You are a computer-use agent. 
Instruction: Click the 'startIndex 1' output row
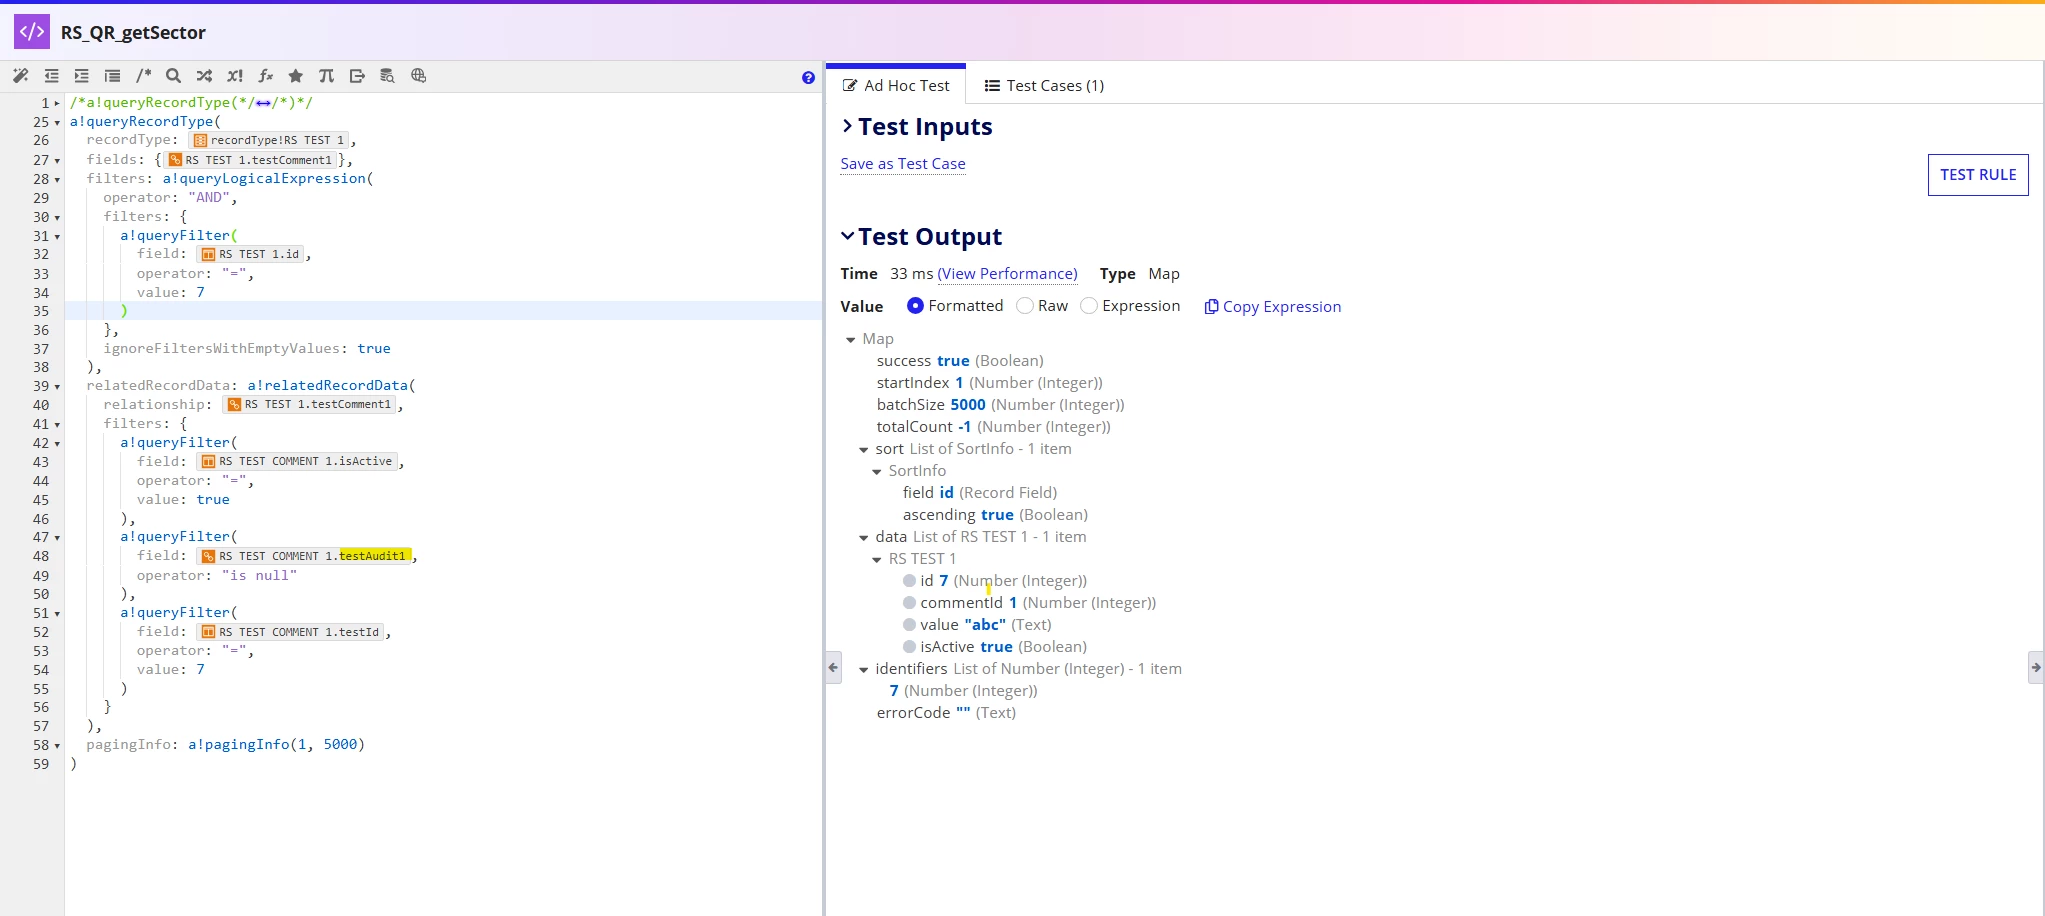(x=989, y=383)
